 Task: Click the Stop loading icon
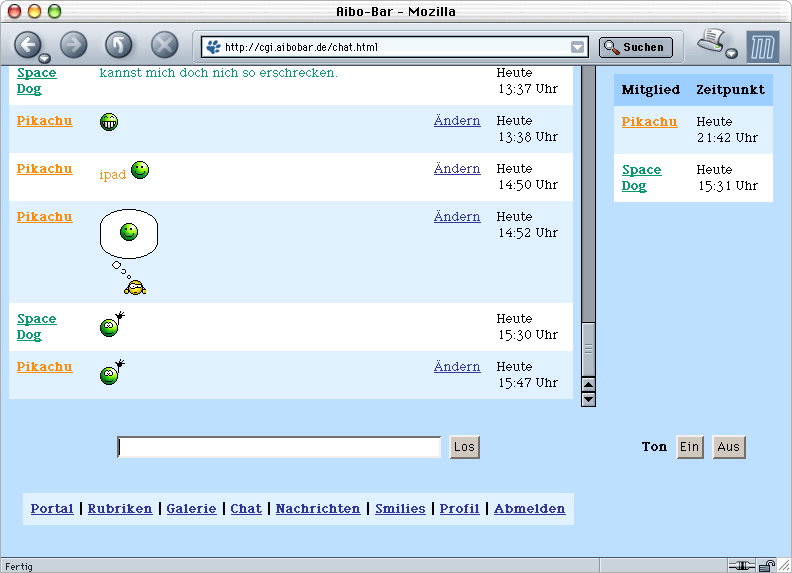point(164,45)
